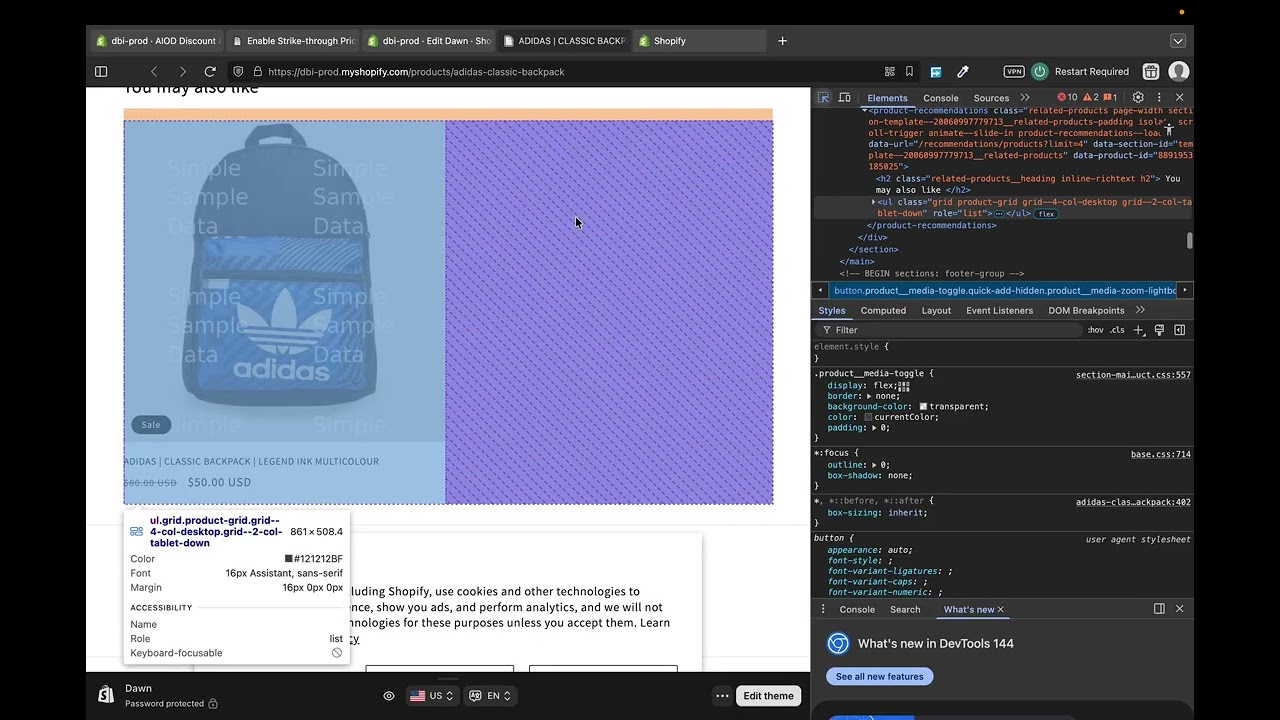Screen dimensions: 1280x720
Task: Open the Sources panel tab
Action: tap(991, 98)
